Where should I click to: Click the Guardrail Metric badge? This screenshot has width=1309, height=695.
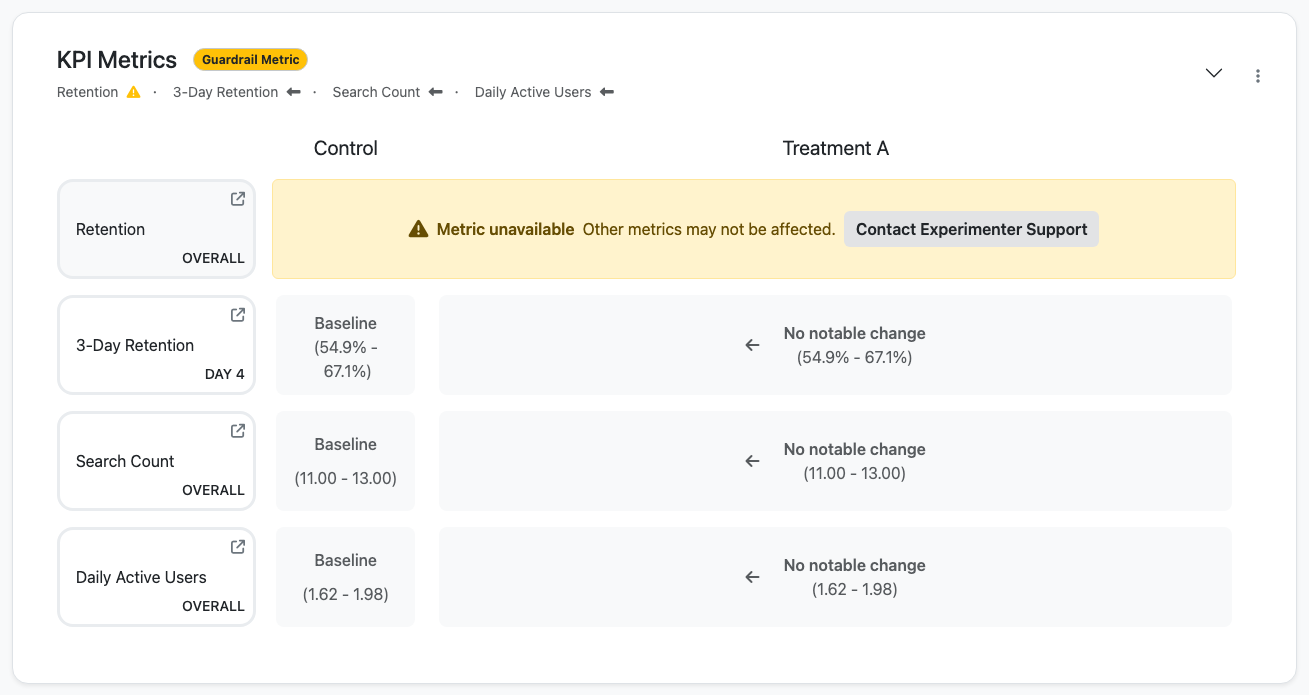[x=250, y=60]
